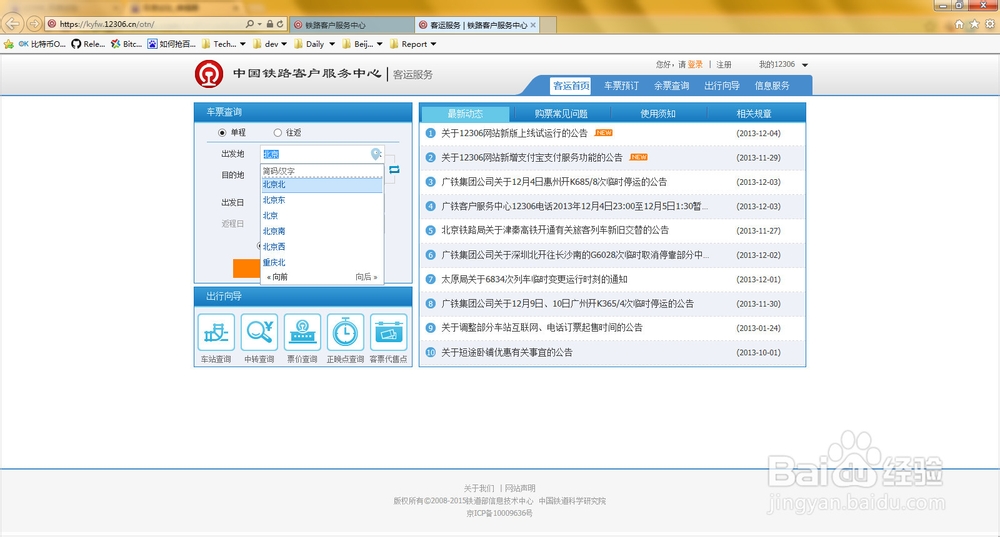Open 关于短途卧铺优惠 notice
This screenshot has width=1000, height=537.
coord(507,352)
